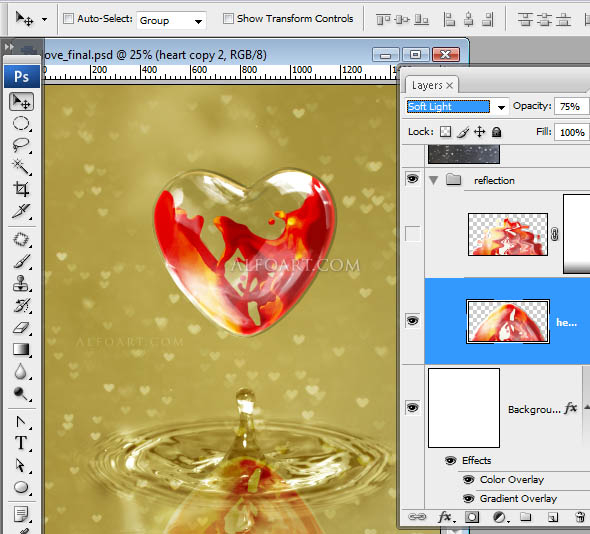
Task: Select the Magic Wand tool
Action: click(x=21, y=167)
